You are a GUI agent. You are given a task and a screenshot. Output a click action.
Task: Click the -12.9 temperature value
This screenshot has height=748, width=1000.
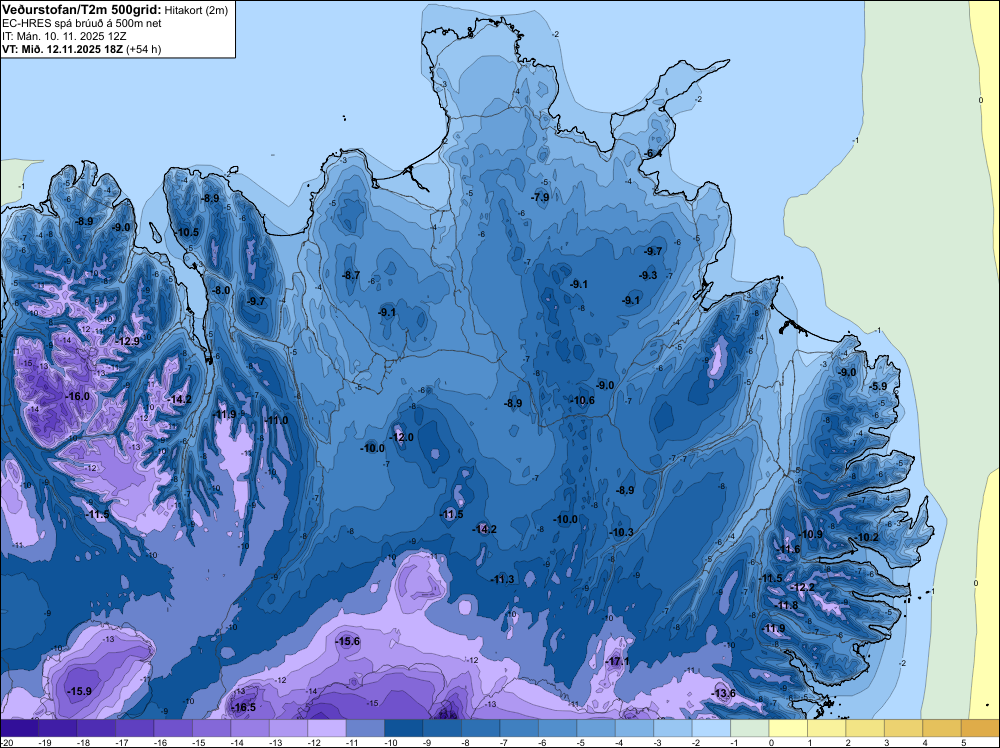point(128,341)
